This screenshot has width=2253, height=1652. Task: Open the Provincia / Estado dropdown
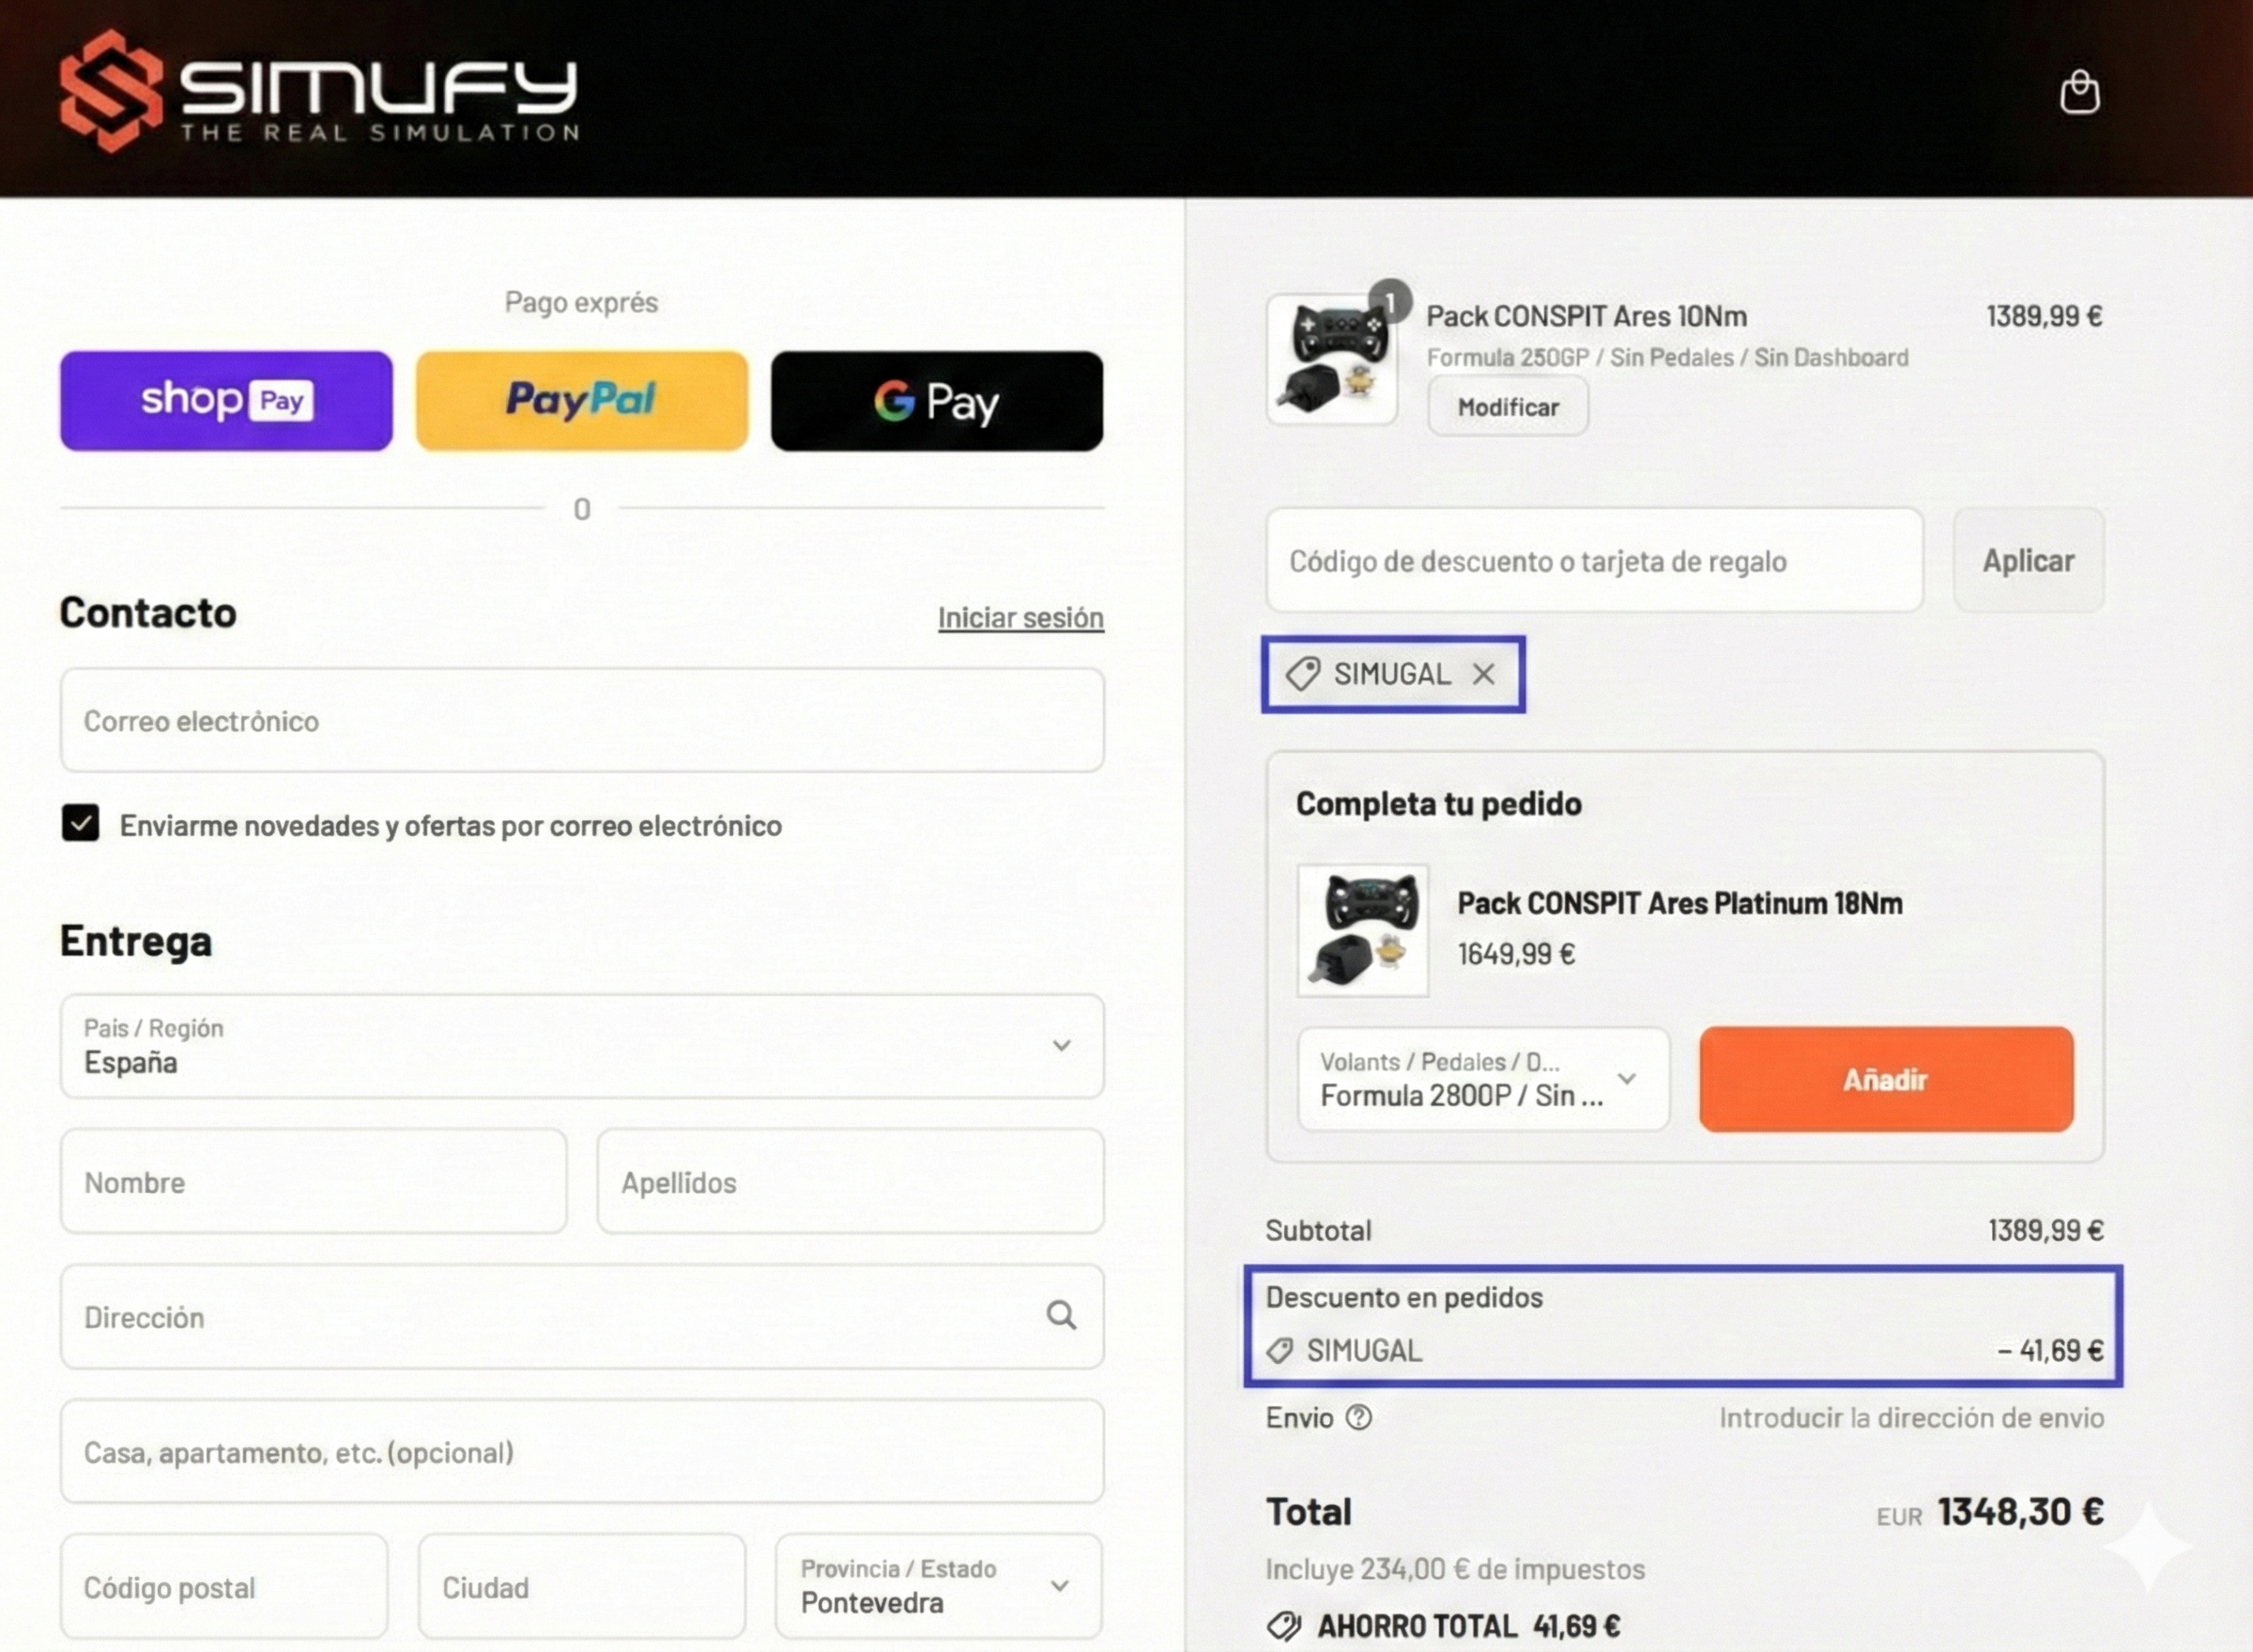(x=939, y=1586)
